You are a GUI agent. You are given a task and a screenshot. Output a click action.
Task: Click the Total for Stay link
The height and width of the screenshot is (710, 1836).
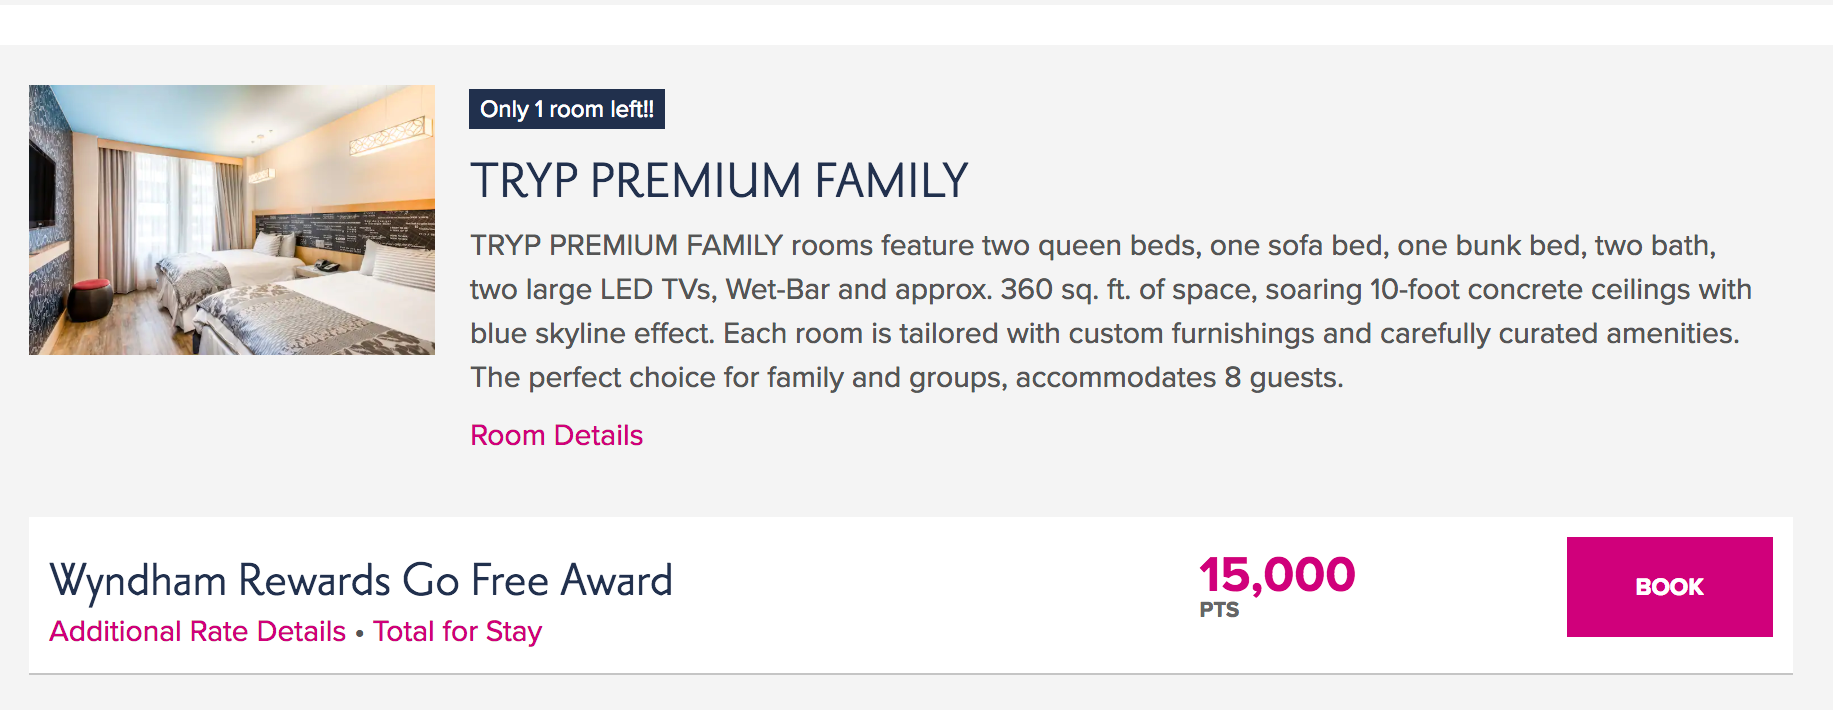tap(457, 632)
